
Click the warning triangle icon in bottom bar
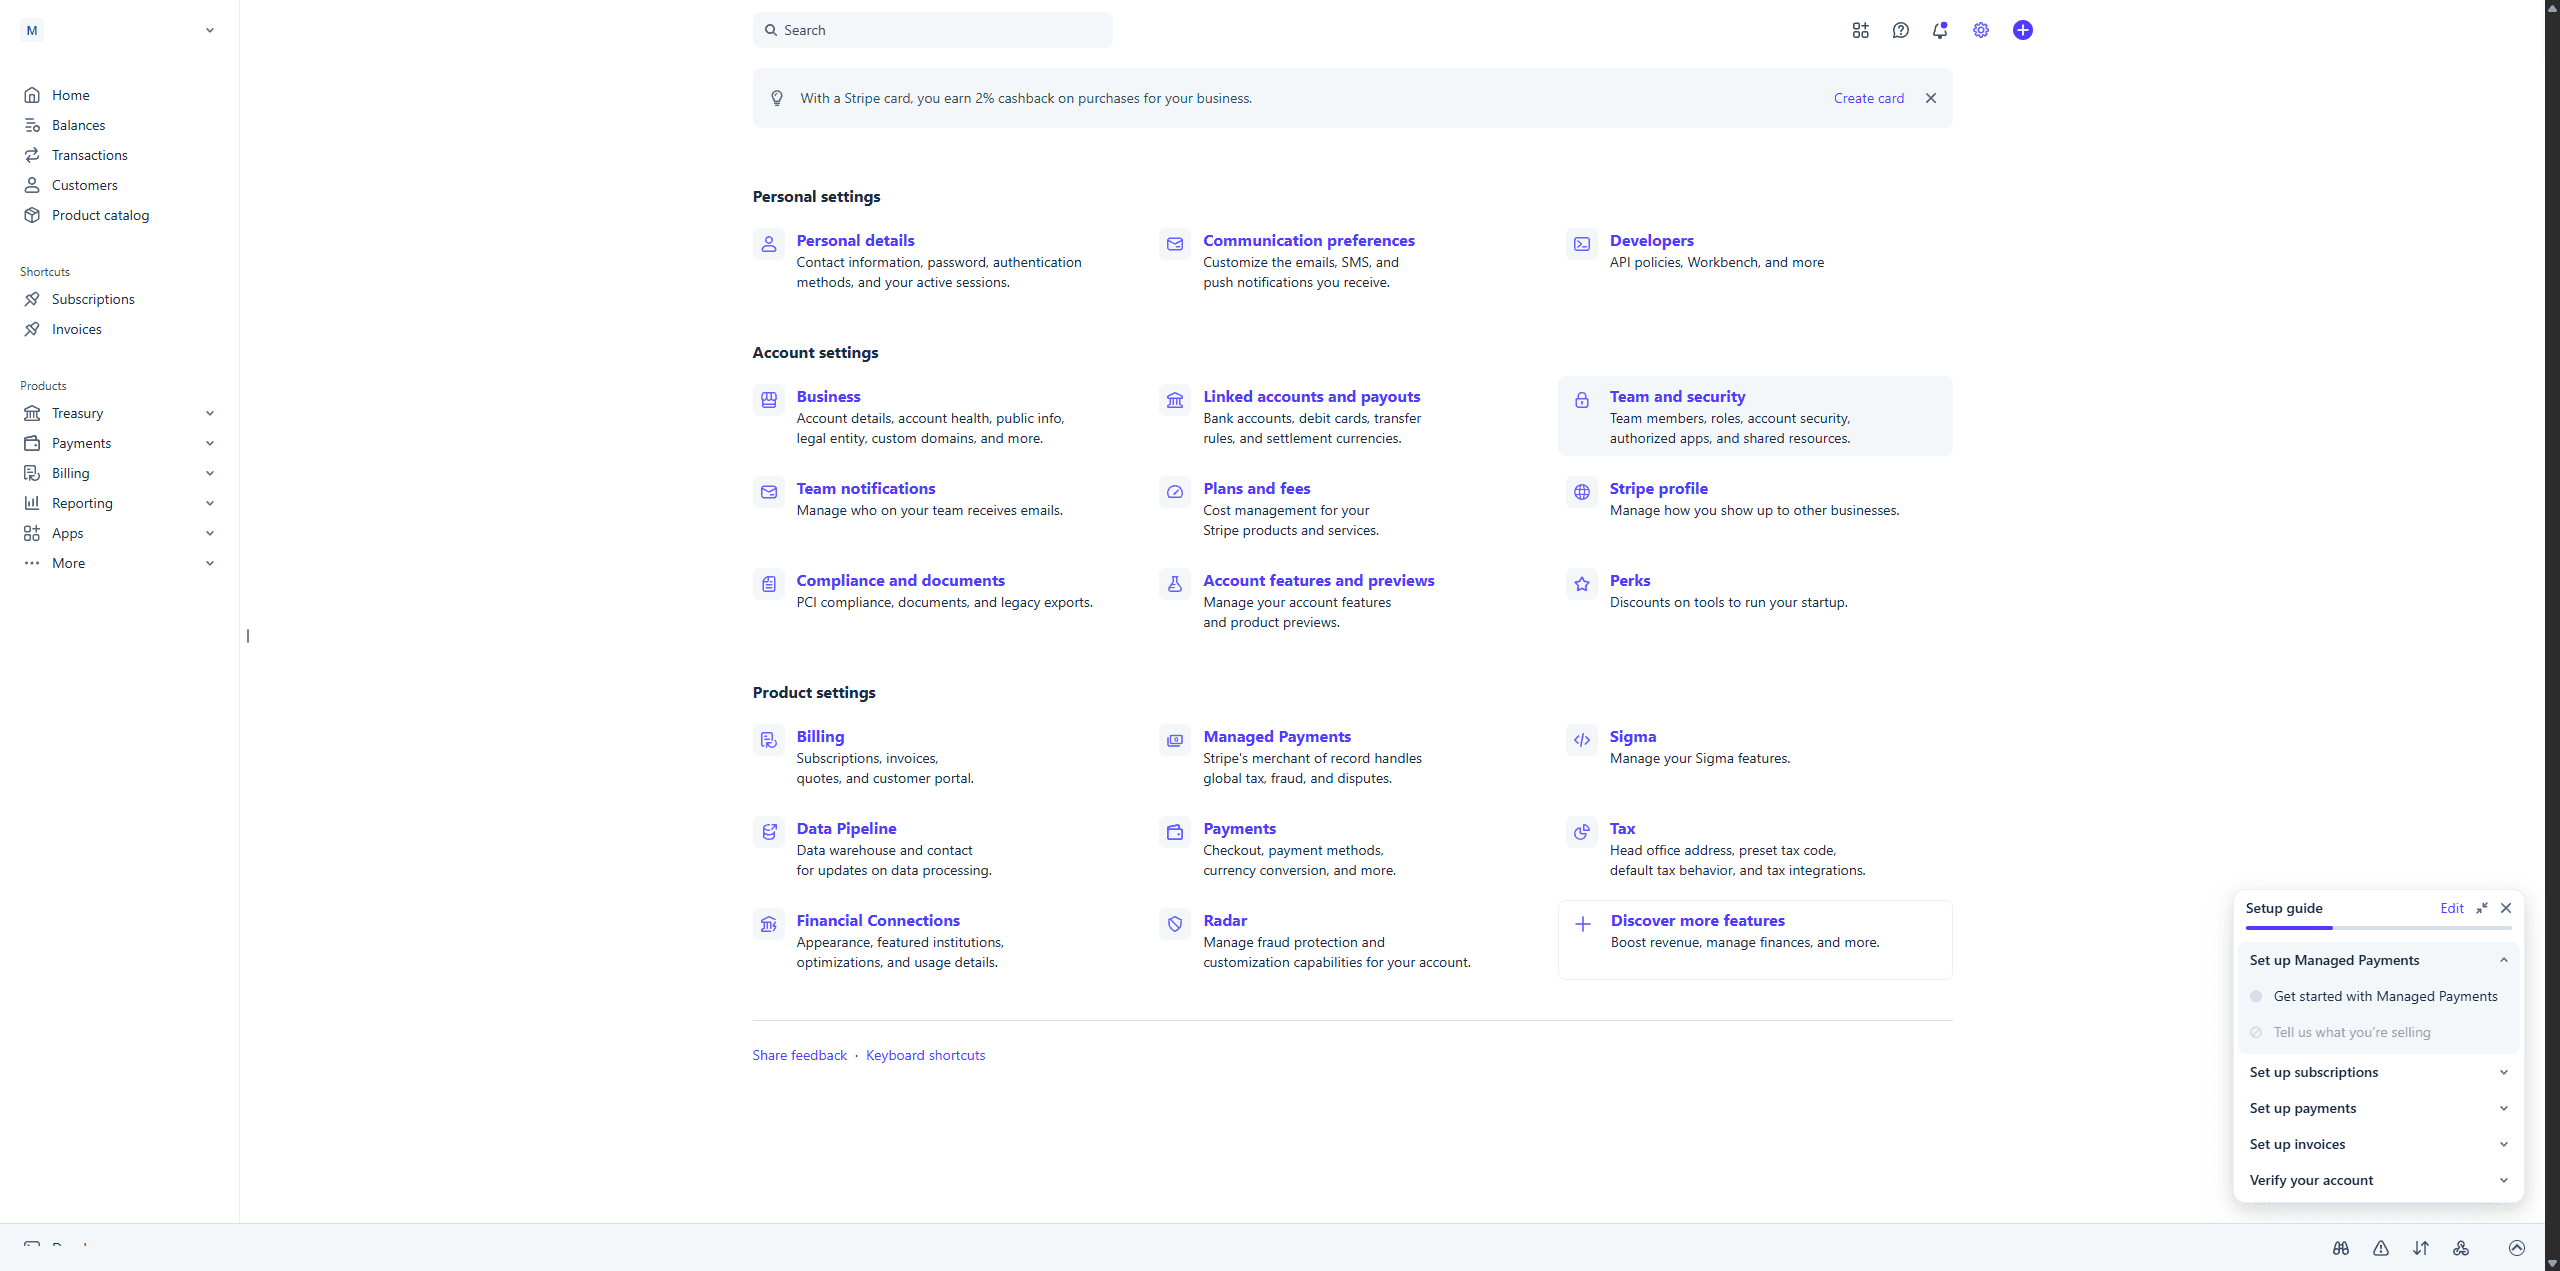[2381, 1248]
